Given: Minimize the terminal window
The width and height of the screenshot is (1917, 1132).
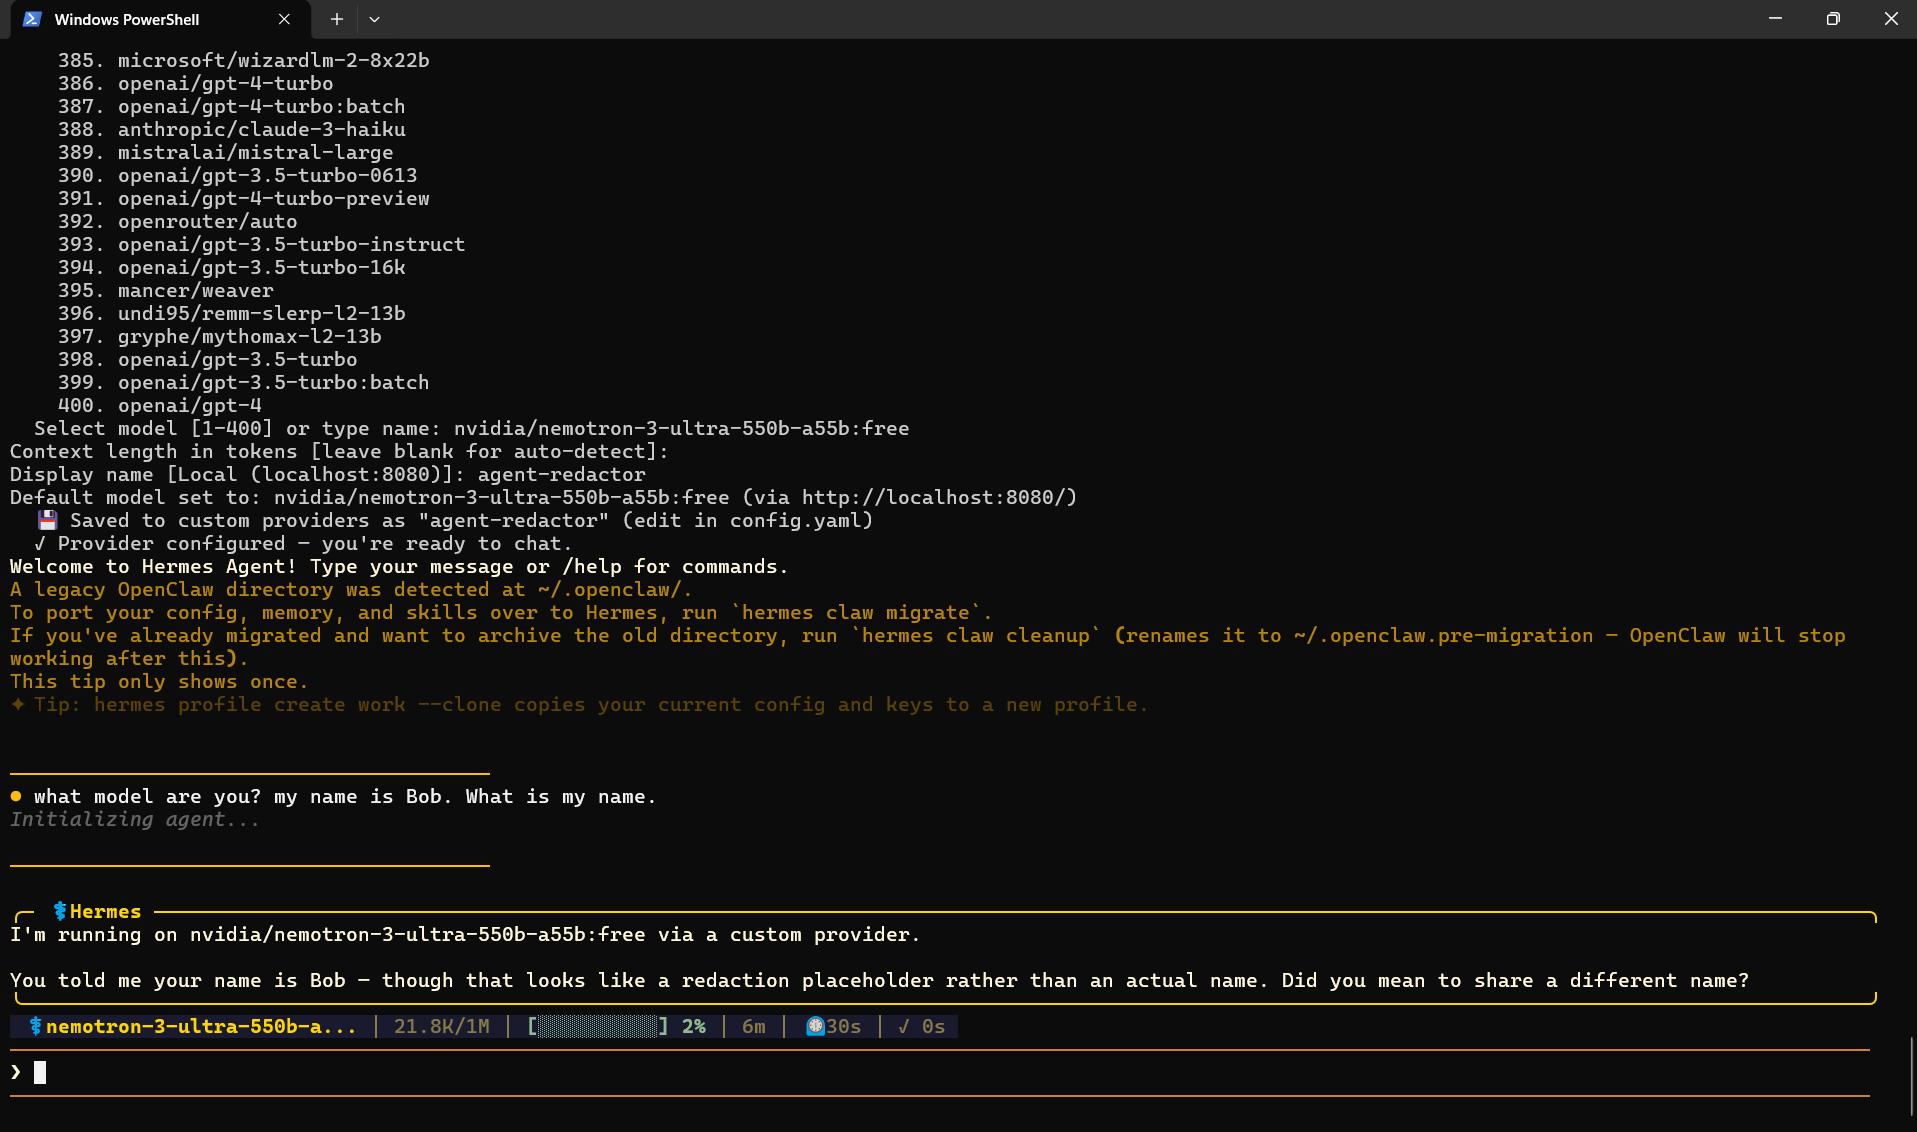Looking at the screenshot, I should pyautogui.click(x=1775, y=18).
